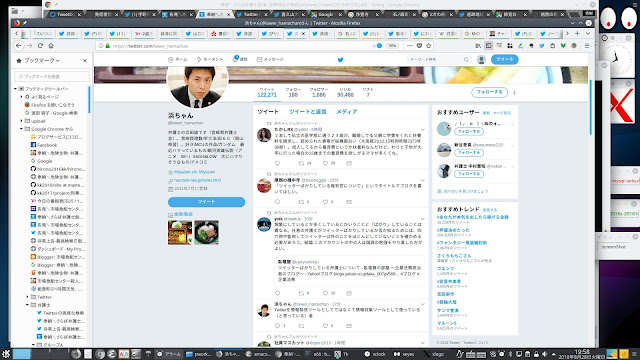Open the first food photo thumbnail

[180, 232]
